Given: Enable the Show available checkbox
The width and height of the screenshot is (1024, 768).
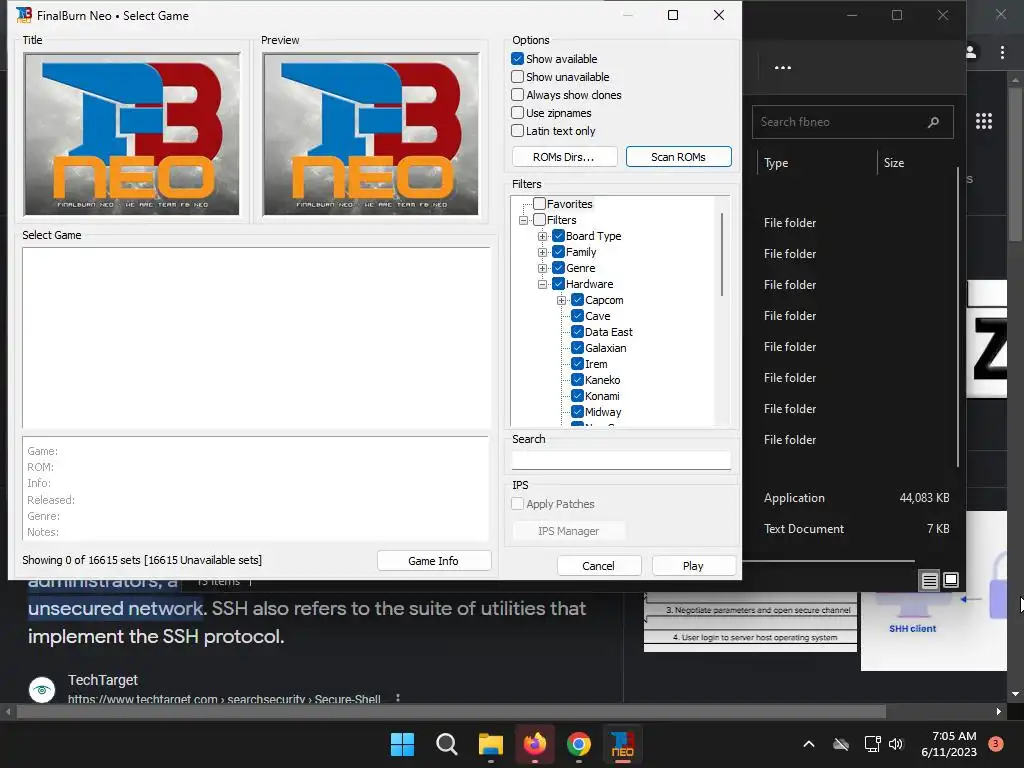Looking at the screenshot, I should [x=517, y=59].
